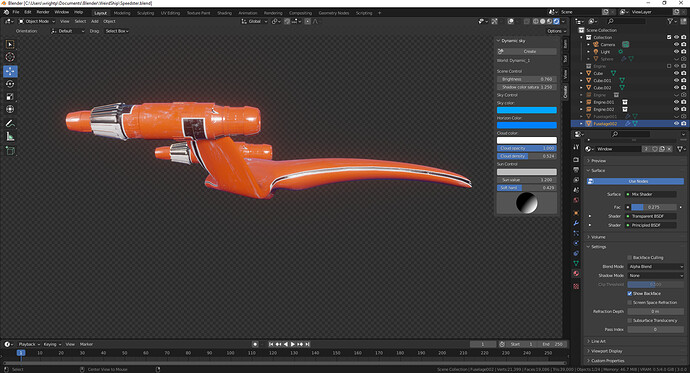Open the Object Mode dropdown
This screenshot has height=373, width=690.
pos(37,21)
